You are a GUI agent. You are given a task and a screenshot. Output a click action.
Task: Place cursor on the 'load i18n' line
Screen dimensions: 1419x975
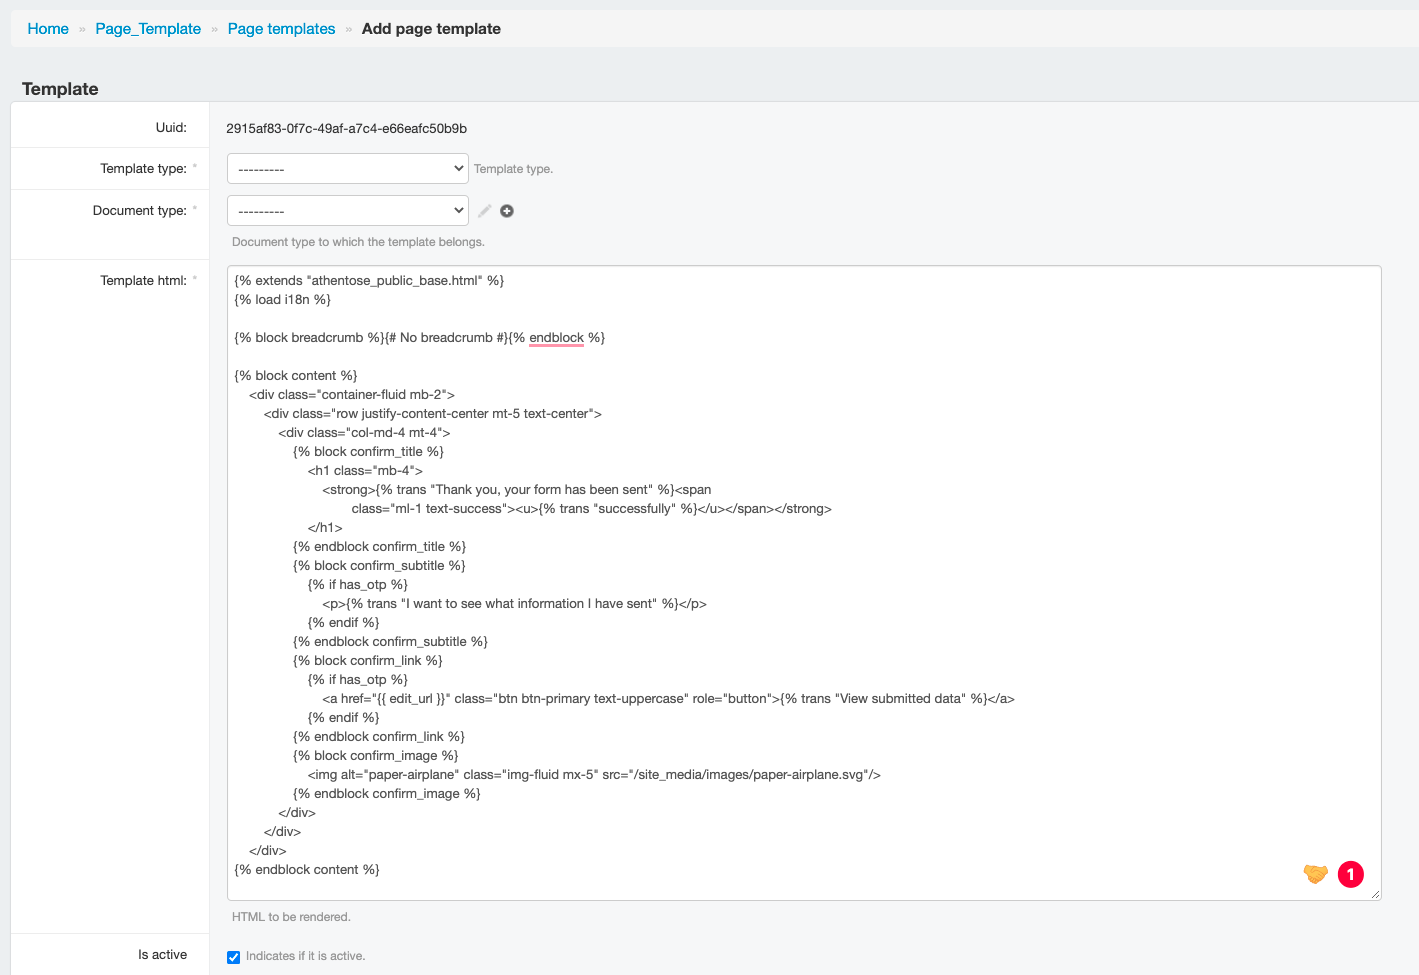[x=283, y=300]
